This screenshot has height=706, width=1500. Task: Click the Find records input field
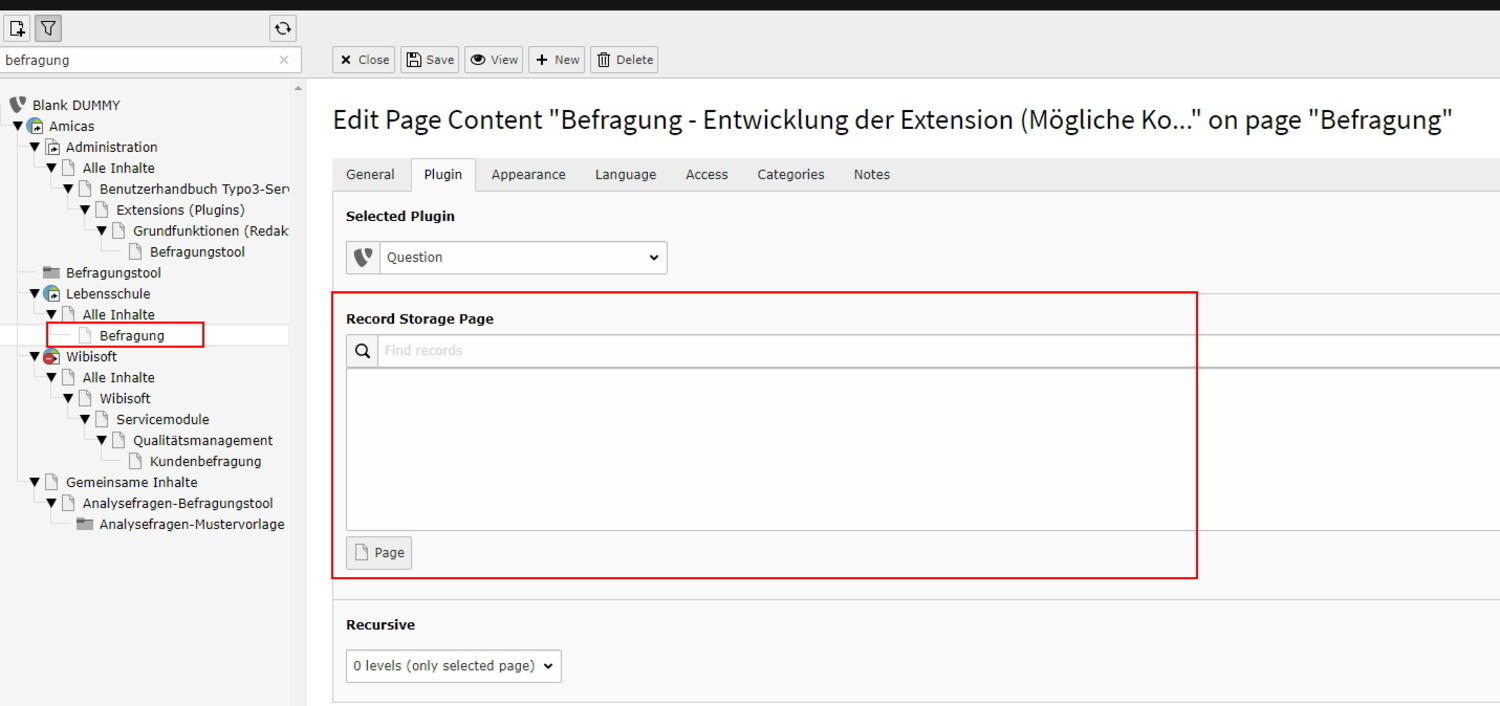tap(938, 351)
